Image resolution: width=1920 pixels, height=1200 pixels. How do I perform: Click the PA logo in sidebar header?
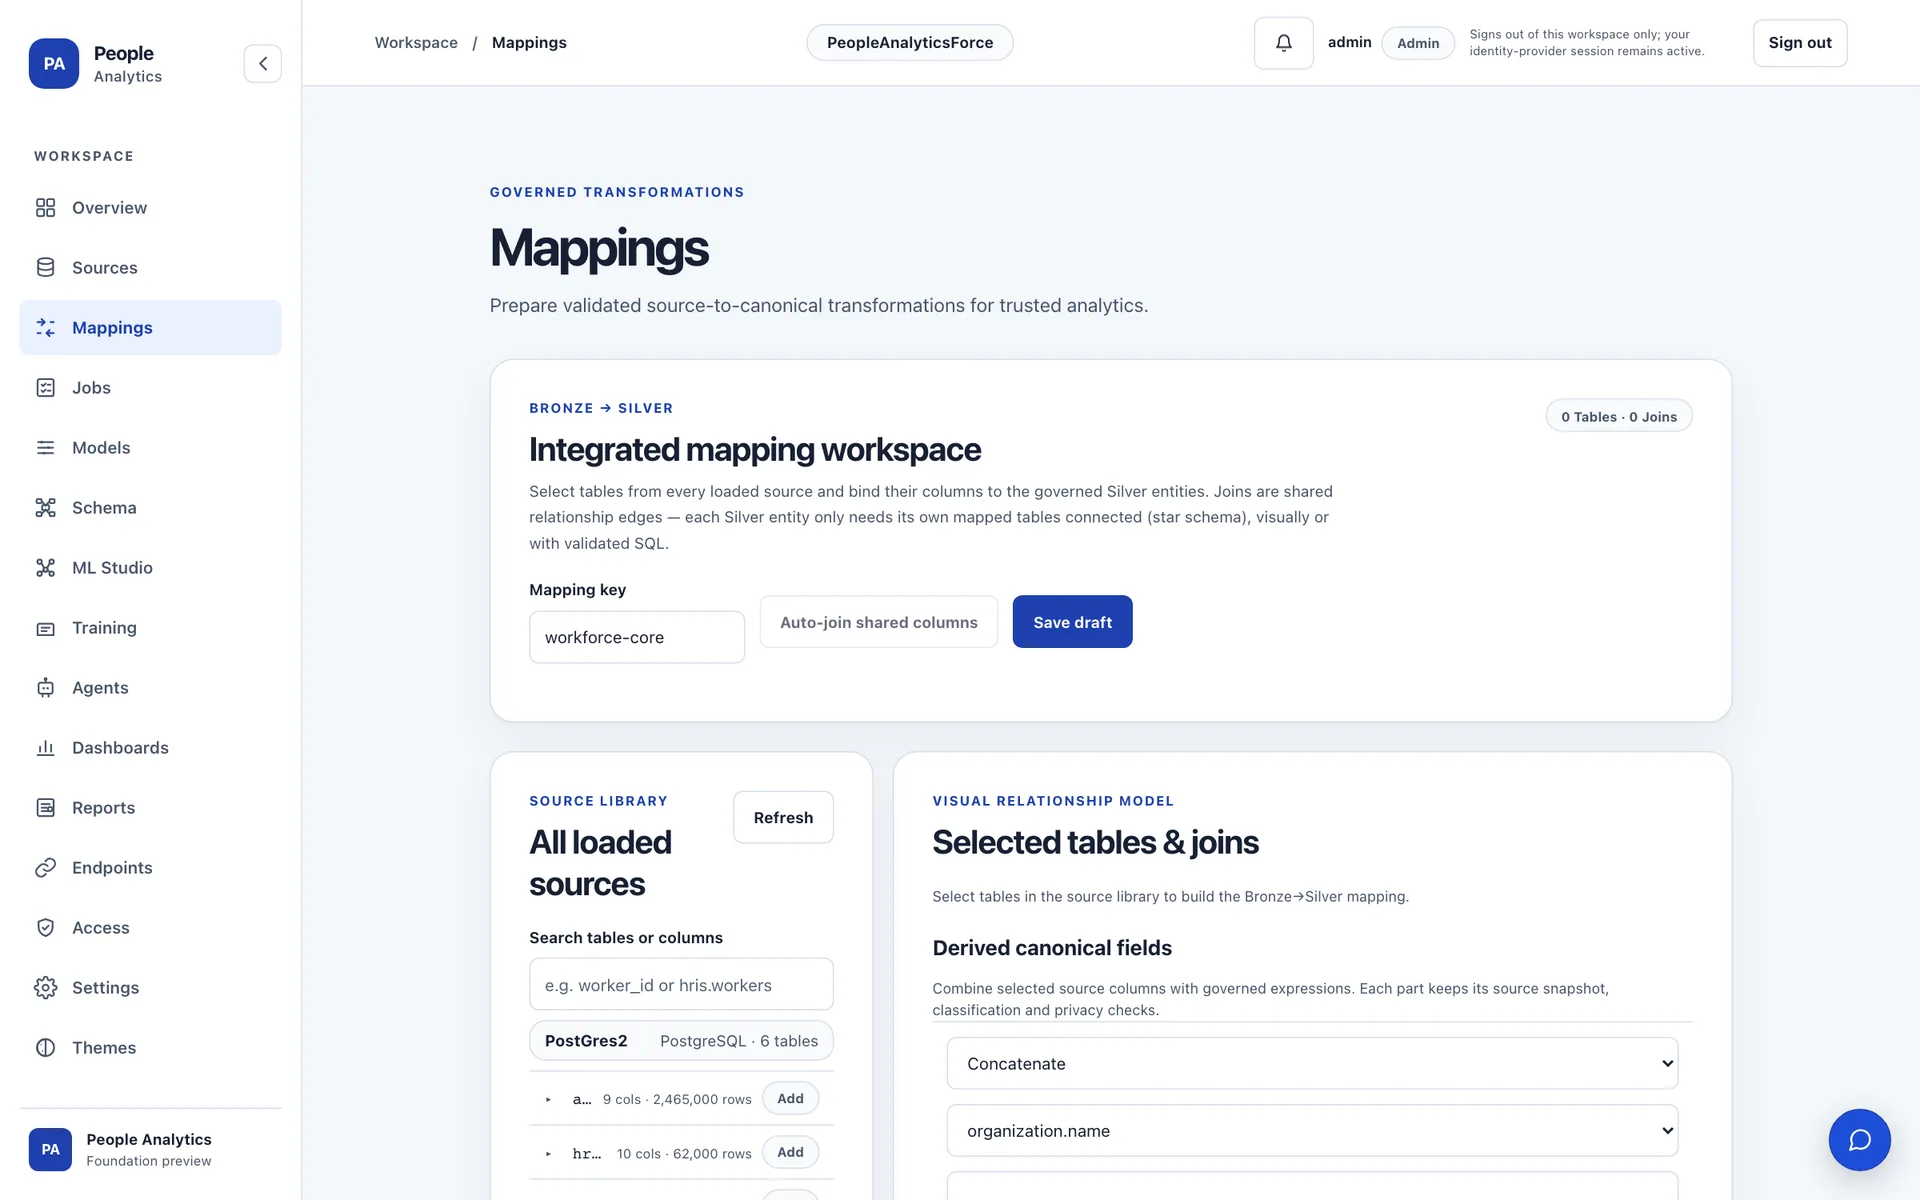[x=54, y=63]
